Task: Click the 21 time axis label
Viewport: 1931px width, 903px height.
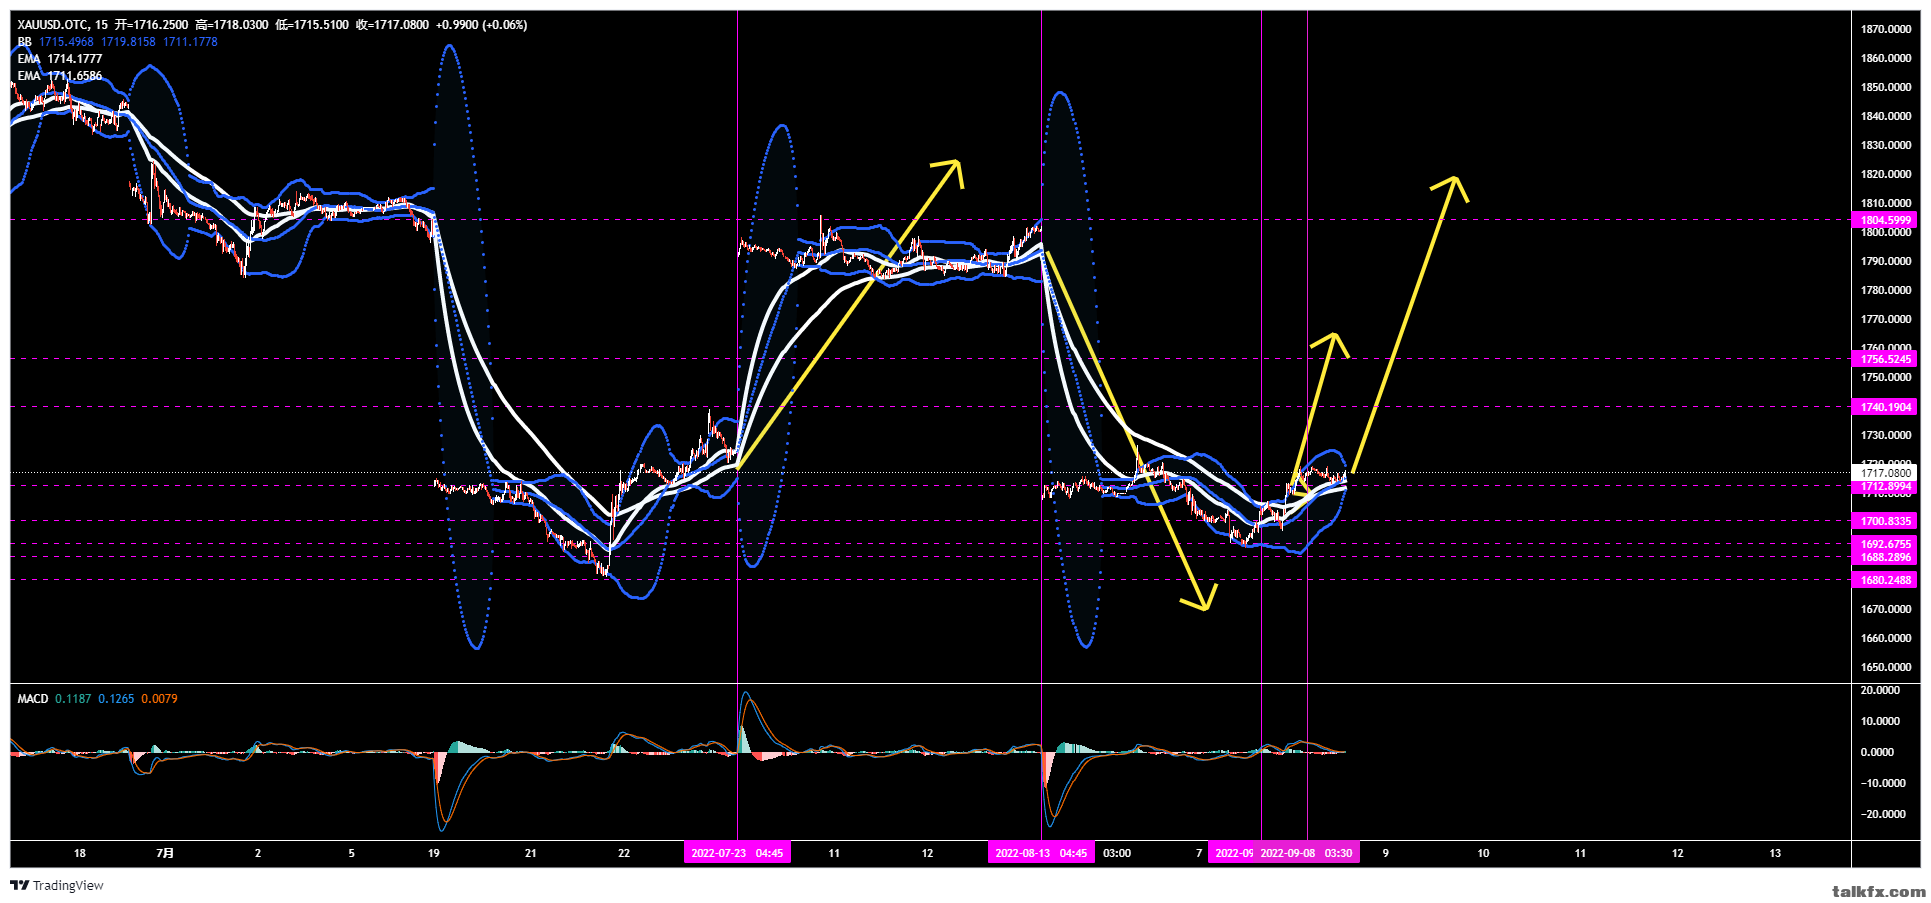Action: coord(531,853)
